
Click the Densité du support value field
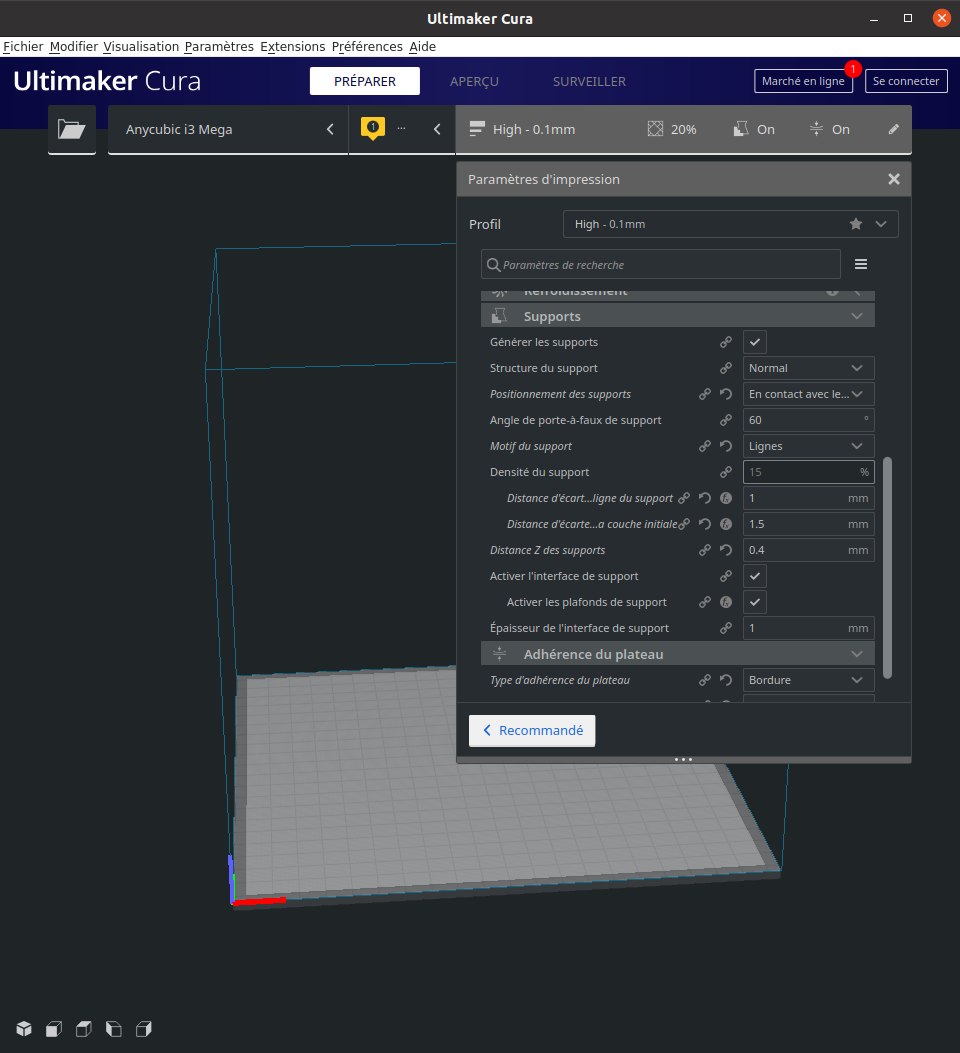808,472
